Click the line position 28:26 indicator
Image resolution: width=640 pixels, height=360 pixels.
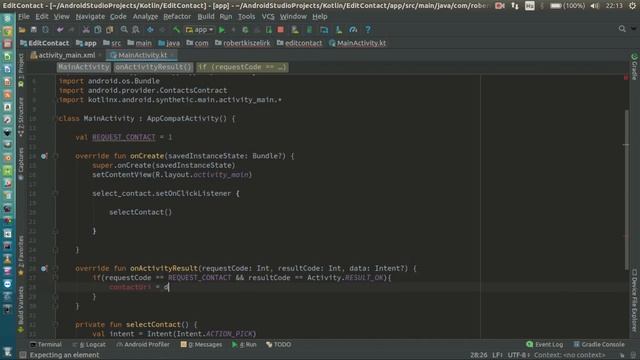(x=478, y=355)
